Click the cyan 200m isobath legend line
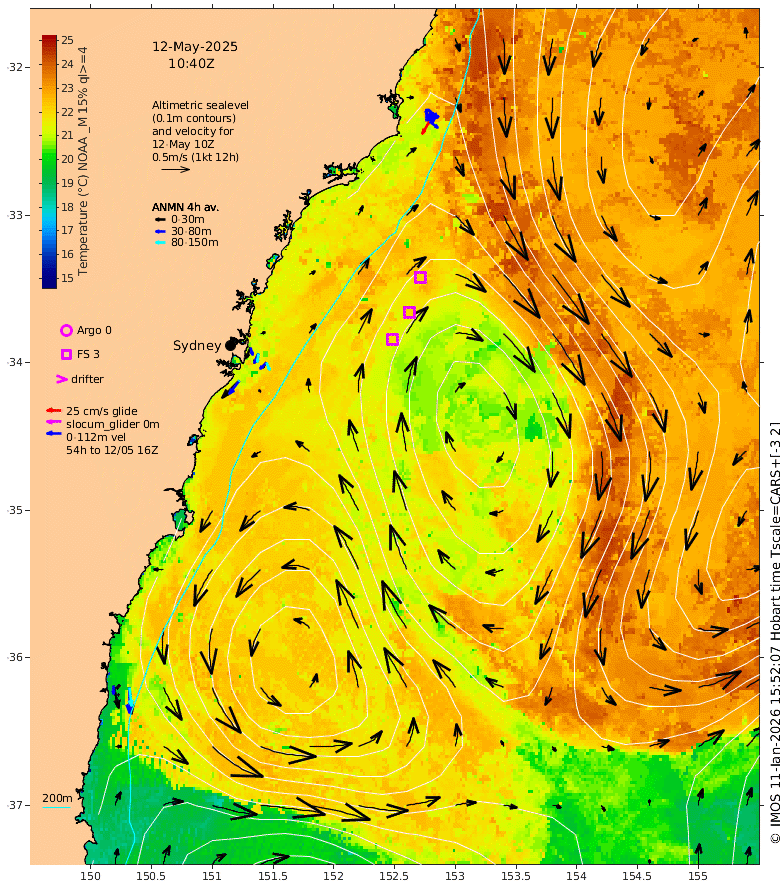This screenshot has height=890, width=780. click(57, 807)
